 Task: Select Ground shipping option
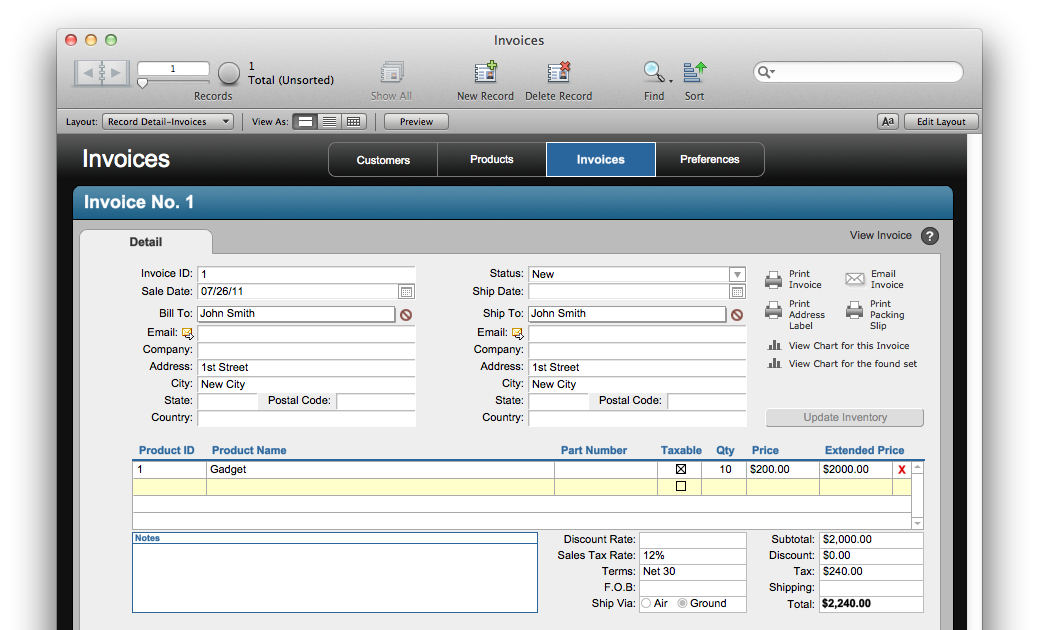pyautogui.click(x=683, y=604)
